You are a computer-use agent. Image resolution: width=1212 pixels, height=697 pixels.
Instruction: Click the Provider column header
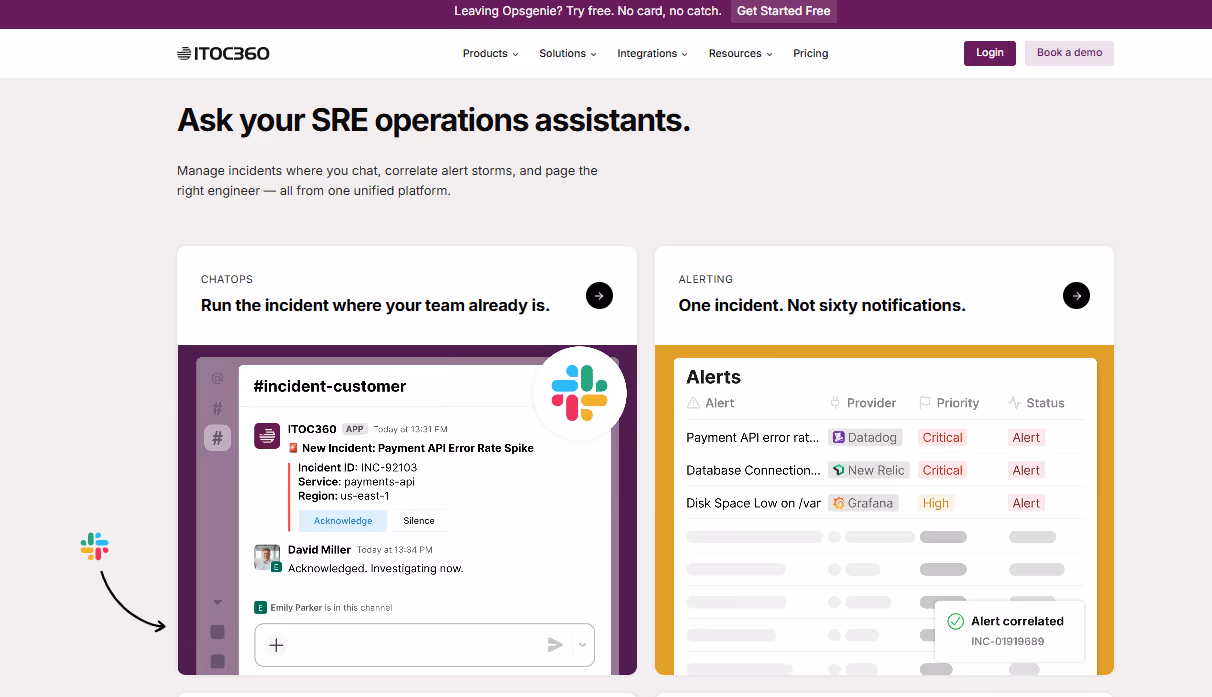coord(871,403)
